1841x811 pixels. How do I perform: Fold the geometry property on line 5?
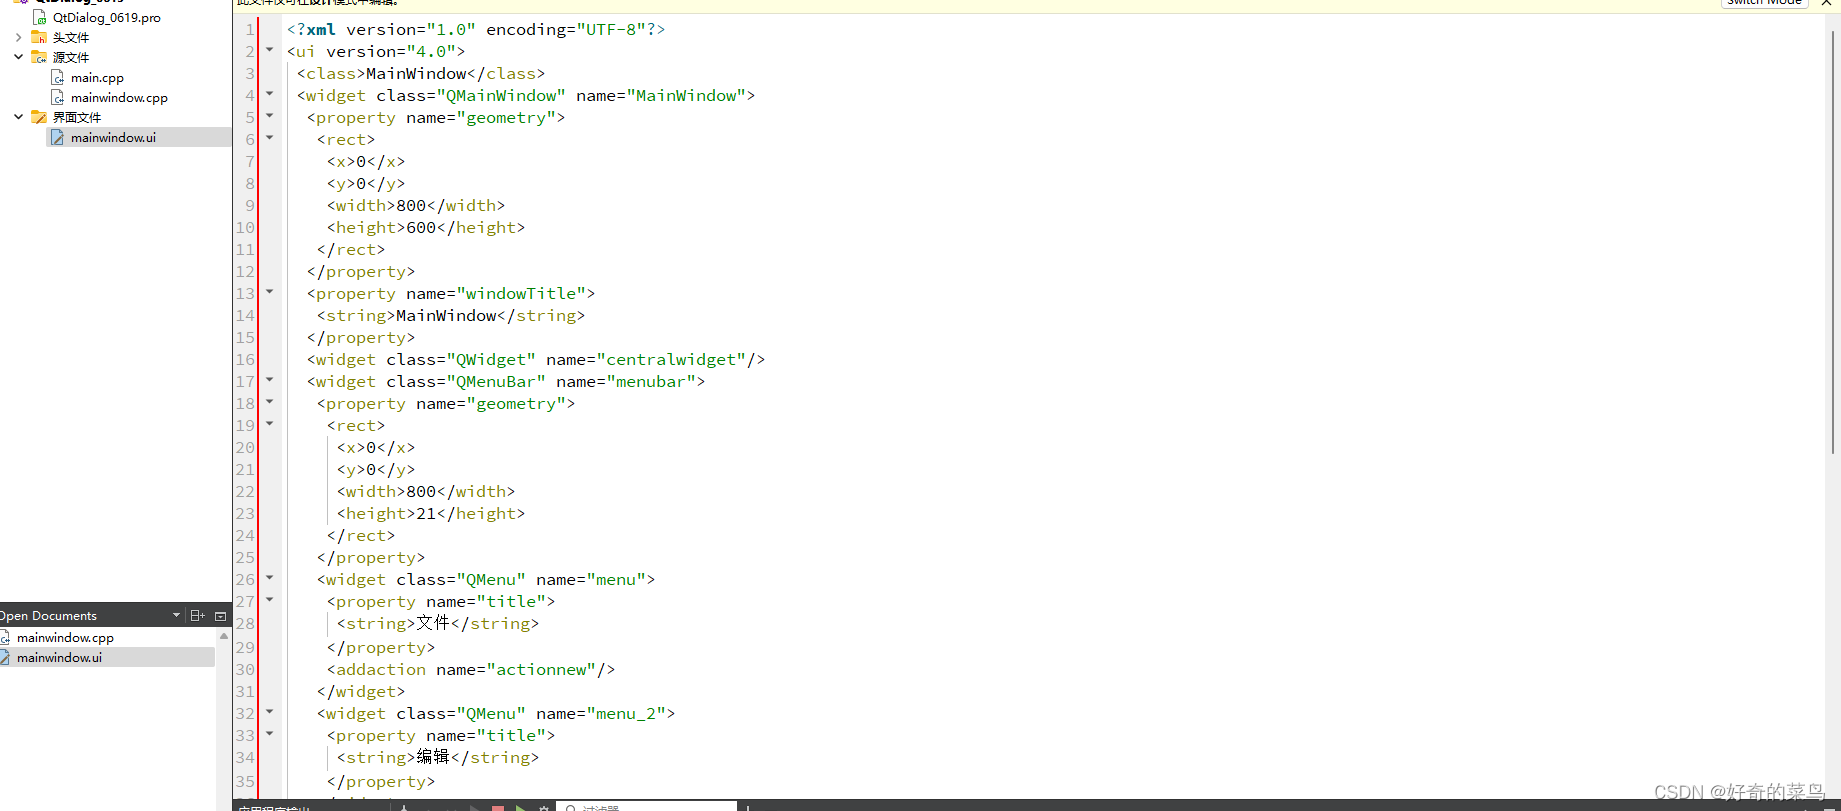pos(269,115)
